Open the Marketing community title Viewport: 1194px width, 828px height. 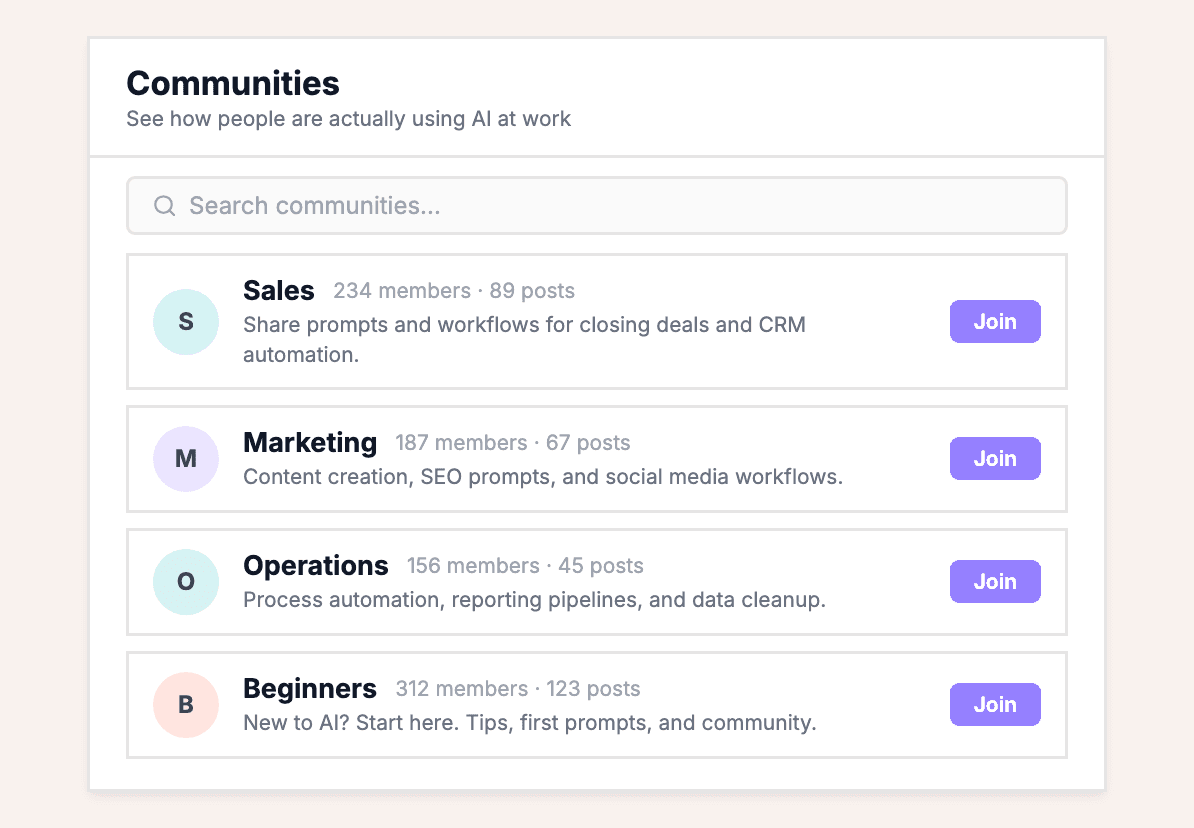(310, 442)
